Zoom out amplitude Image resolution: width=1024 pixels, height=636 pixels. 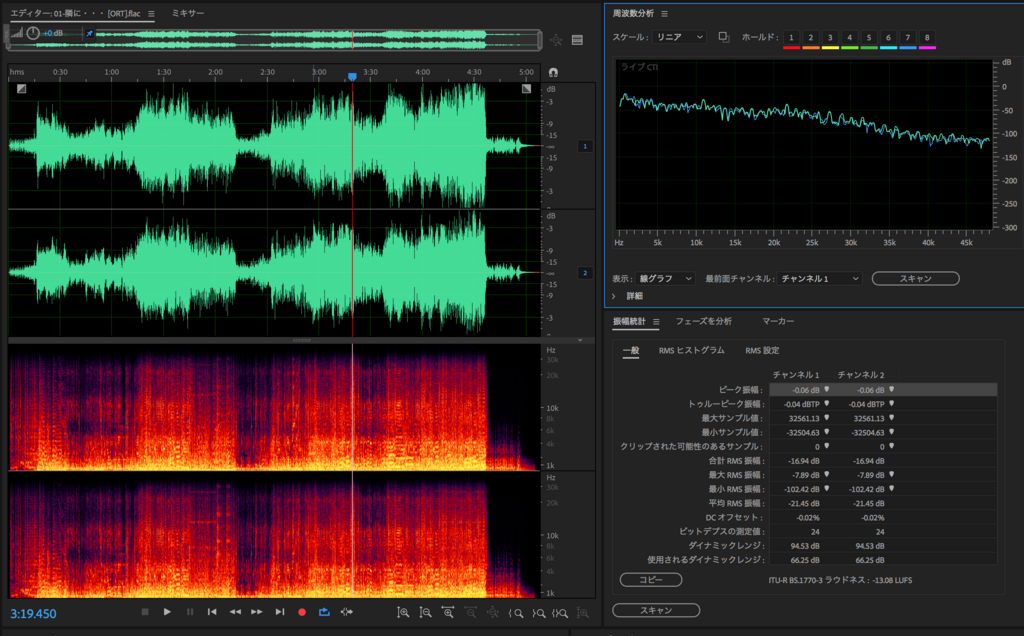[426, 612]
